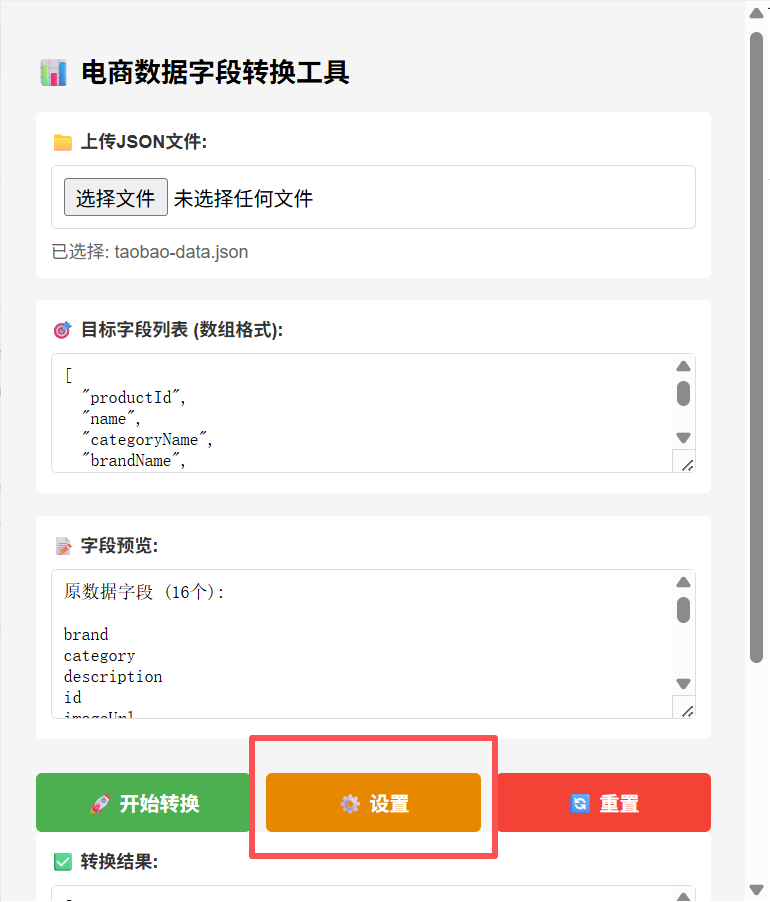The width and height of the screenshot is (770, 902).
Task: Click the 原数据字段 (16个) heading text
Action: [144, 592]
